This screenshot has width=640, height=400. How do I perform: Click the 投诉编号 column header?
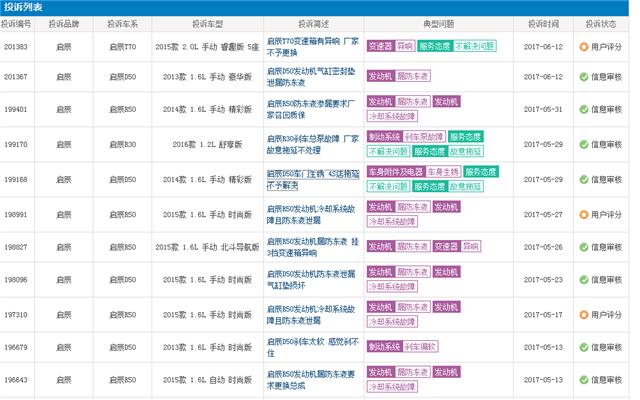[16, 24]
